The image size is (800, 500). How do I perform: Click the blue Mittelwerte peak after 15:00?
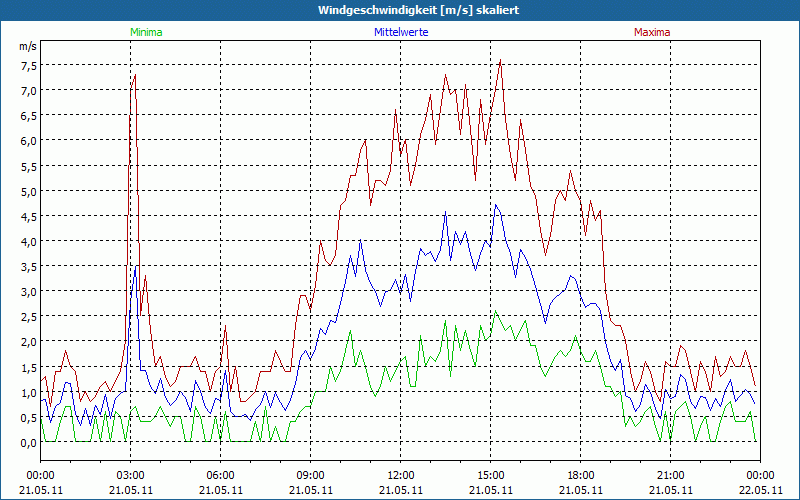495,205
